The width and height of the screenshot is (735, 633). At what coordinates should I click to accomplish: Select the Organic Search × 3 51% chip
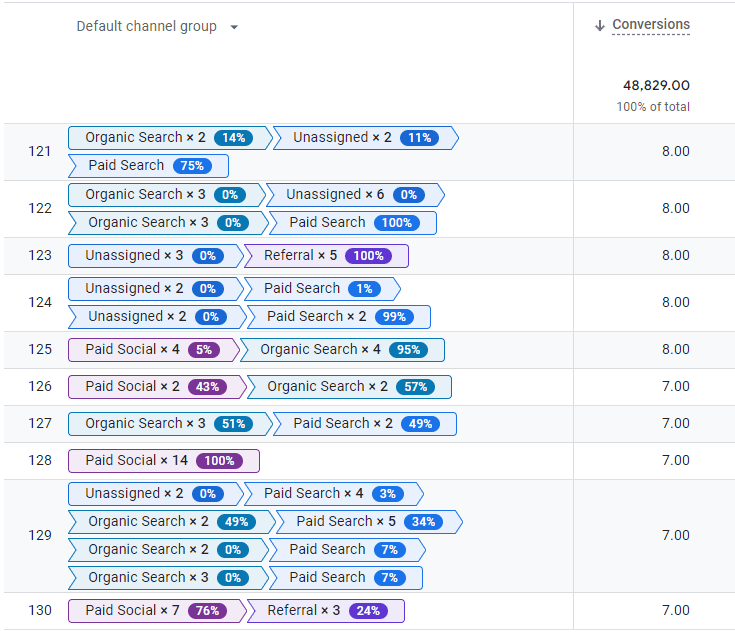point(169,424)
